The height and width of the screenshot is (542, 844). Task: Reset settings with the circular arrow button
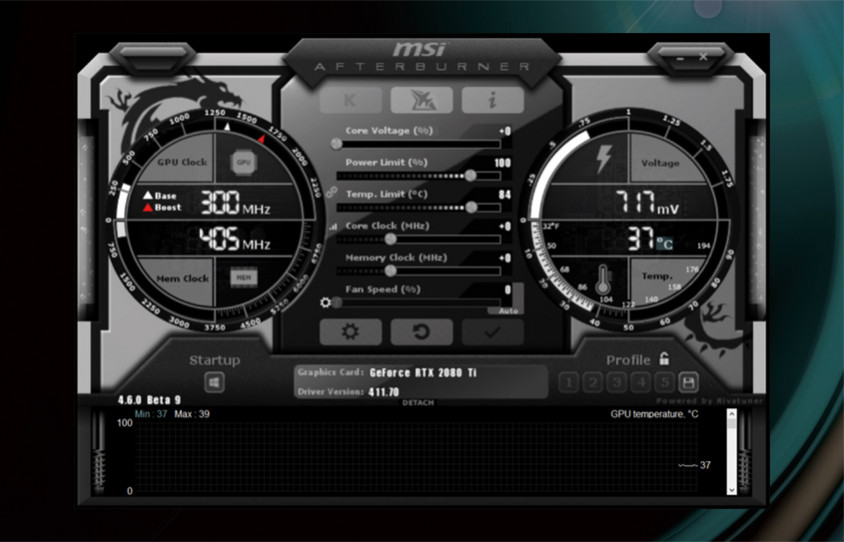coord(421,332)
